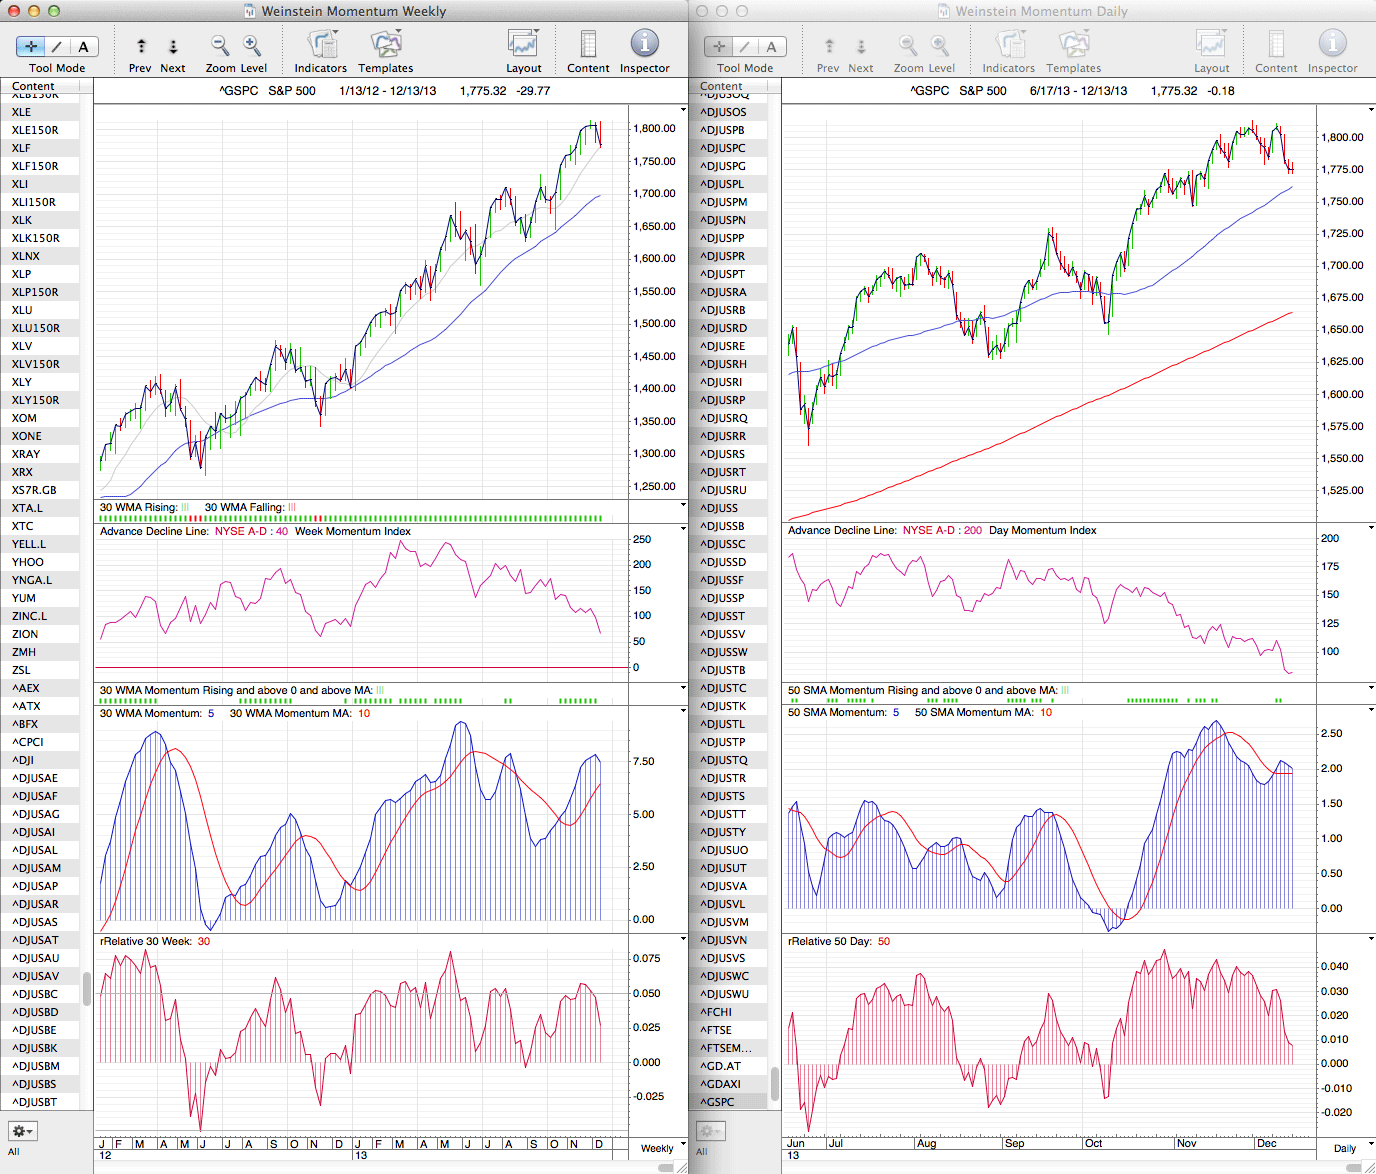Select XLE in the Weekly symbol list
The width and height of the screenshot is (1376, 1174).
[x=40, y=112]
